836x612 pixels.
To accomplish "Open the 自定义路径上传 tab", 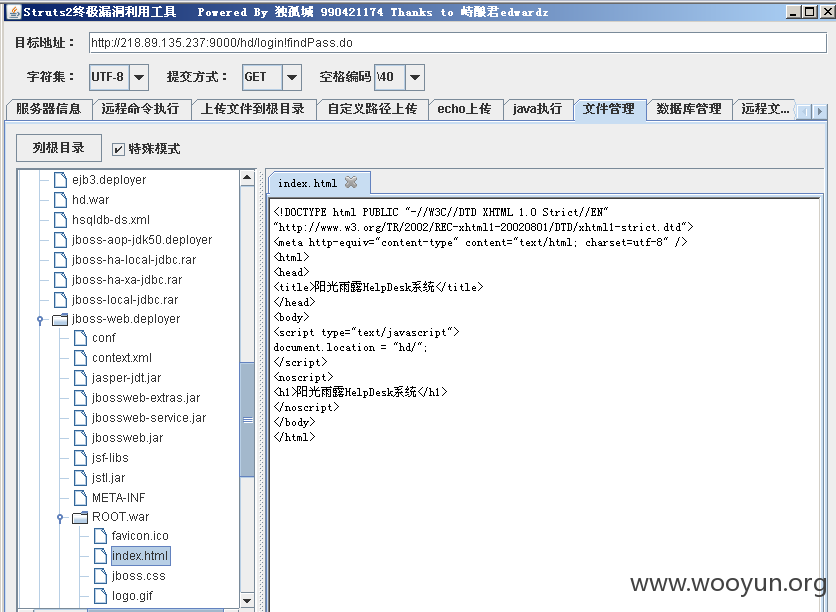I will click(372, 109).
